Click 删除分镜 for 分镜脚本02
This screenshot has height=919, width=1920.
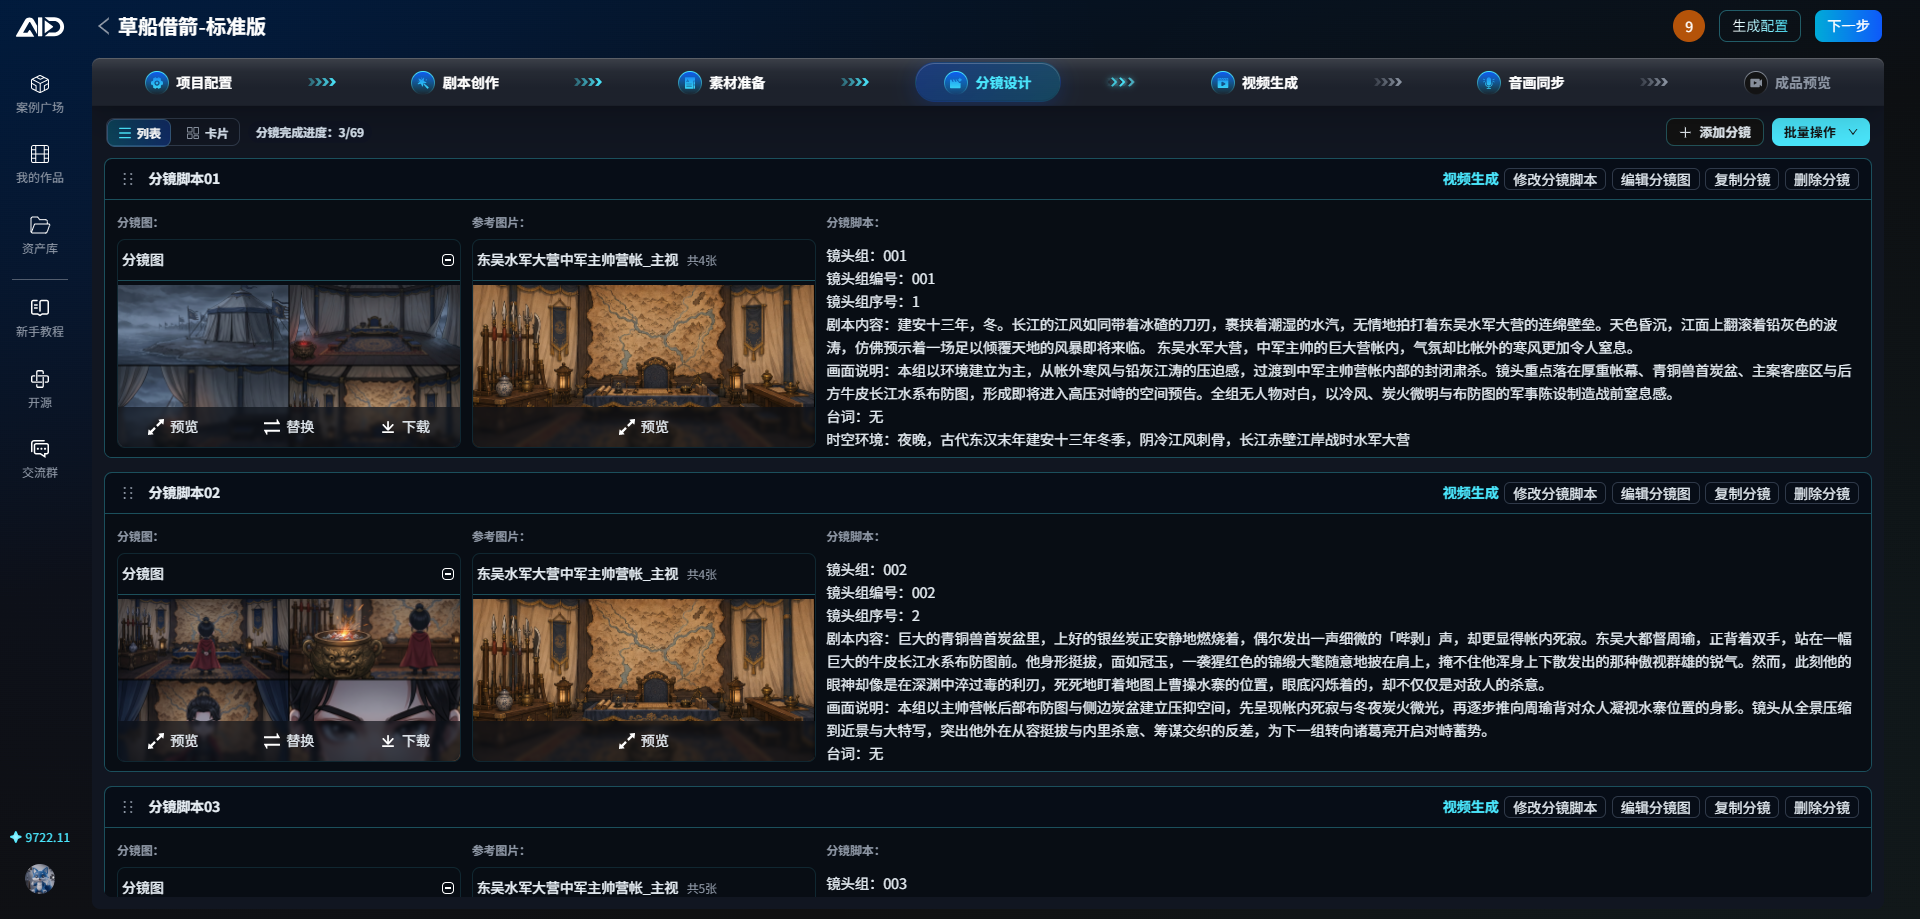pos(1822,494)
